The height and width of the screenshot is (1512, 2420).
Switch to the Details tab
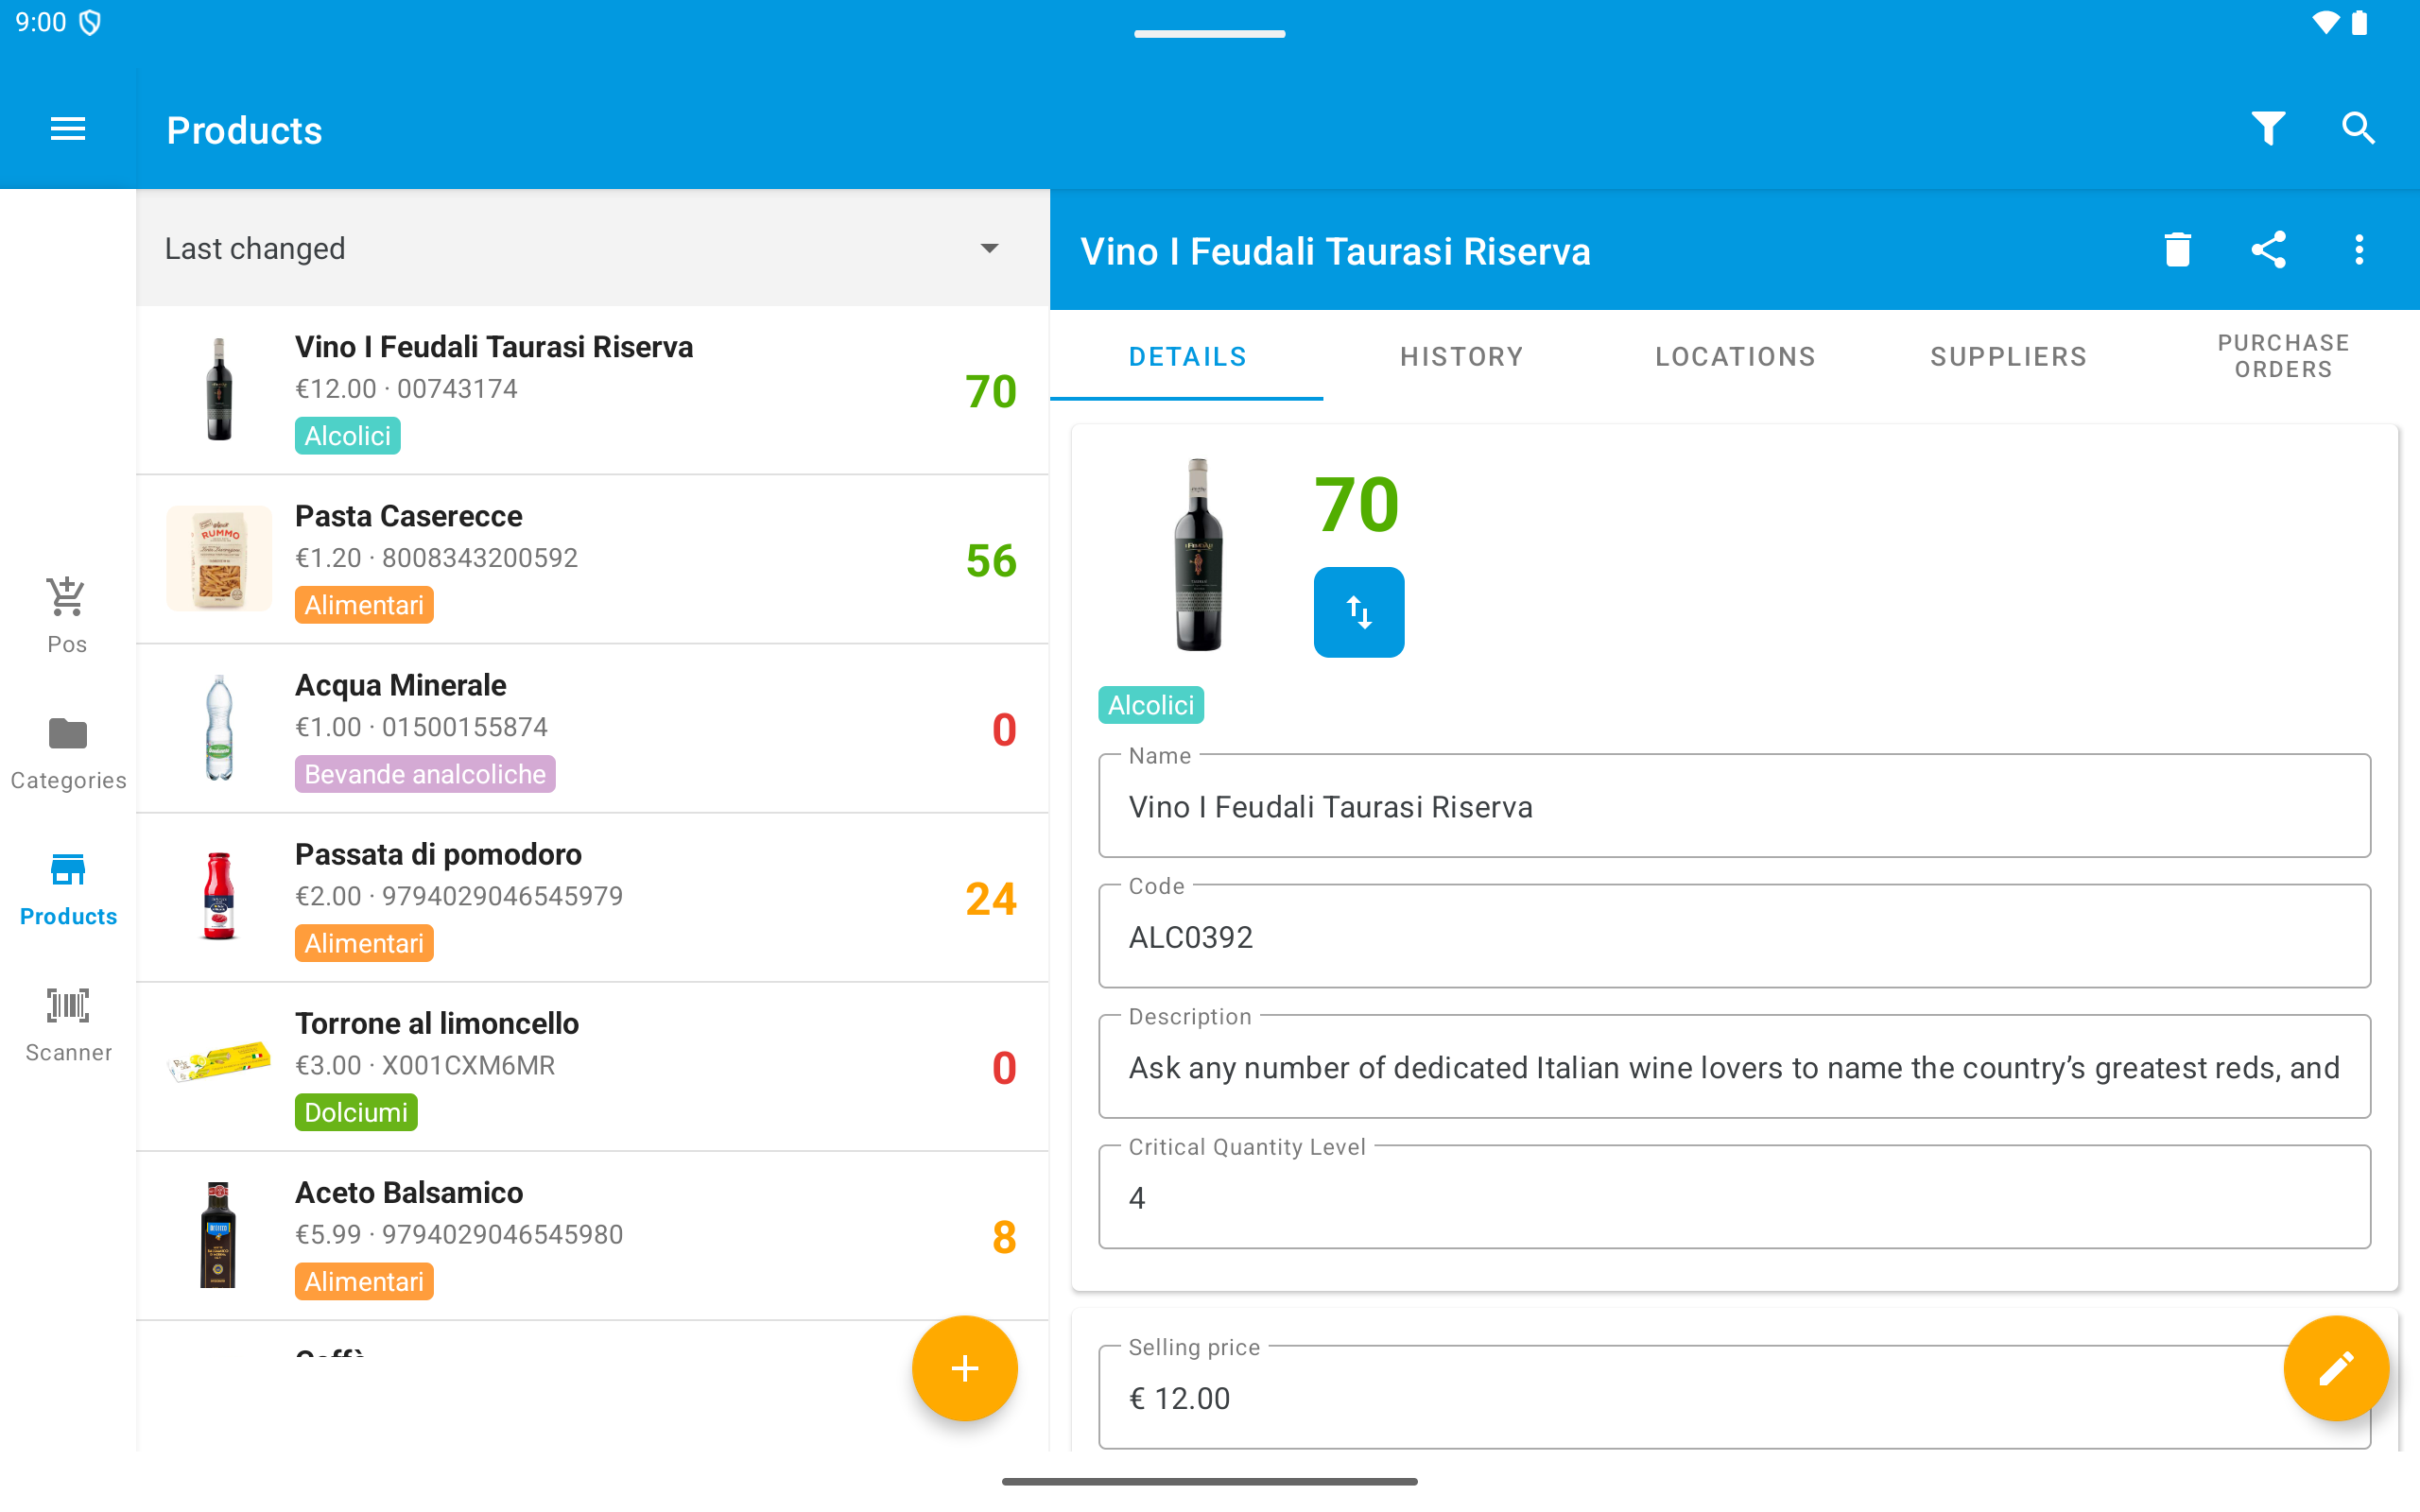(x=1187, y=357)
